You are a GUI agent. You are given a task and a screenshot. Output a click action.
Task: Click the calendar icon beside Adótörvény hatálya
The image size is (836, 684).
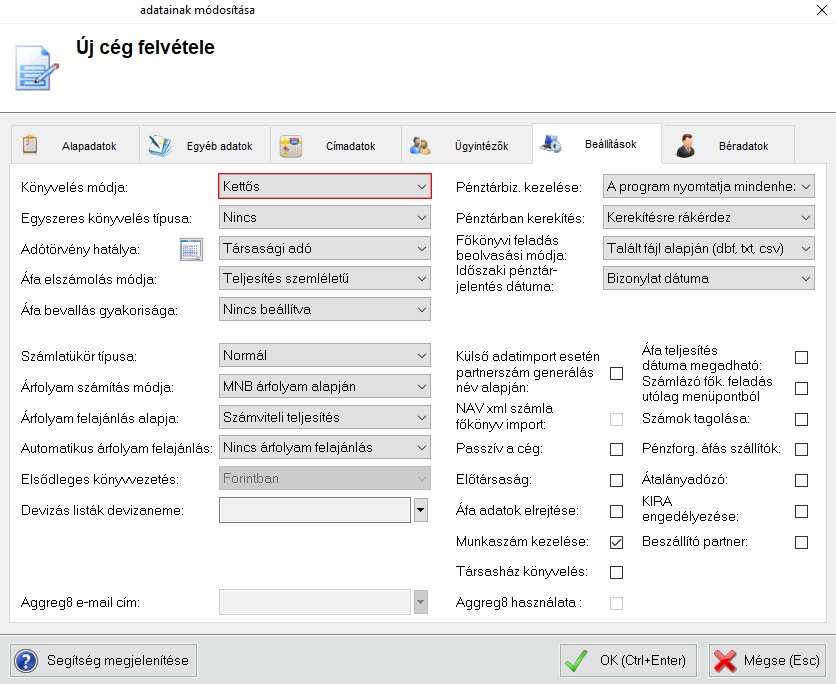[191, 248]
